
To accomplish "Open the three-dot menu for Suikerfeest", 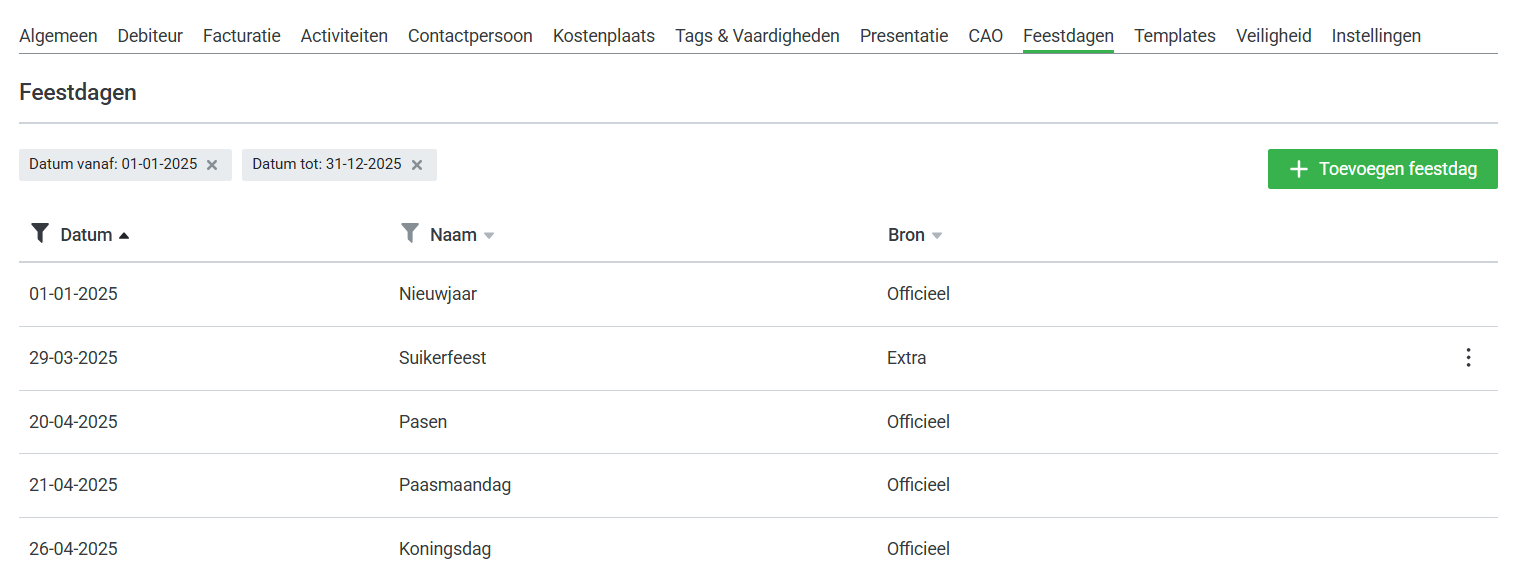I will (x=1468, y=358).
